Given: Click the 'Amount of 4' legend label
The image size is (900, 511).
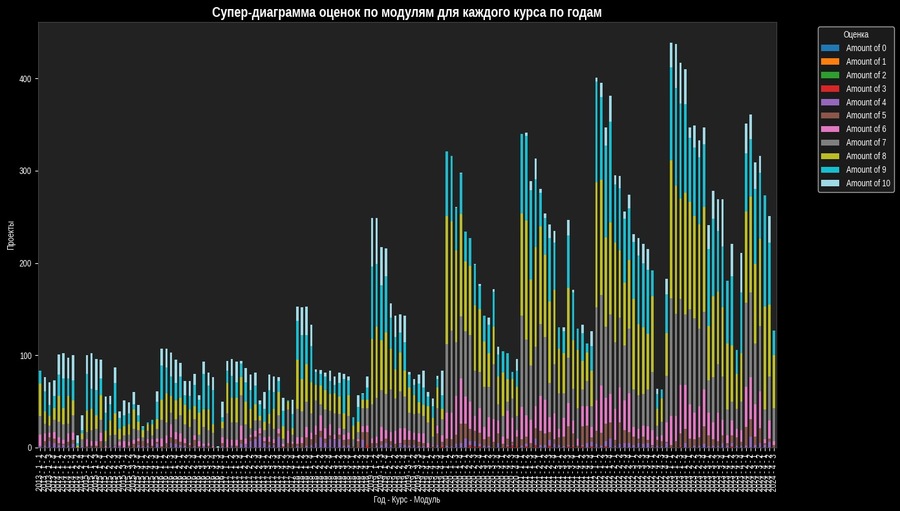Looking at the screenshot, I should tap(866, 102).
